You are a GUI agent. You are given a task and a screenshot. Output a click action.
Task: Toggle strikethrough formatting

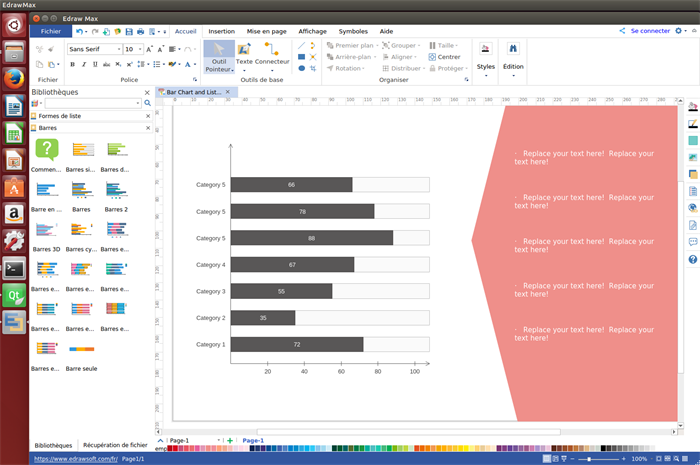click(x=106, y=65)
